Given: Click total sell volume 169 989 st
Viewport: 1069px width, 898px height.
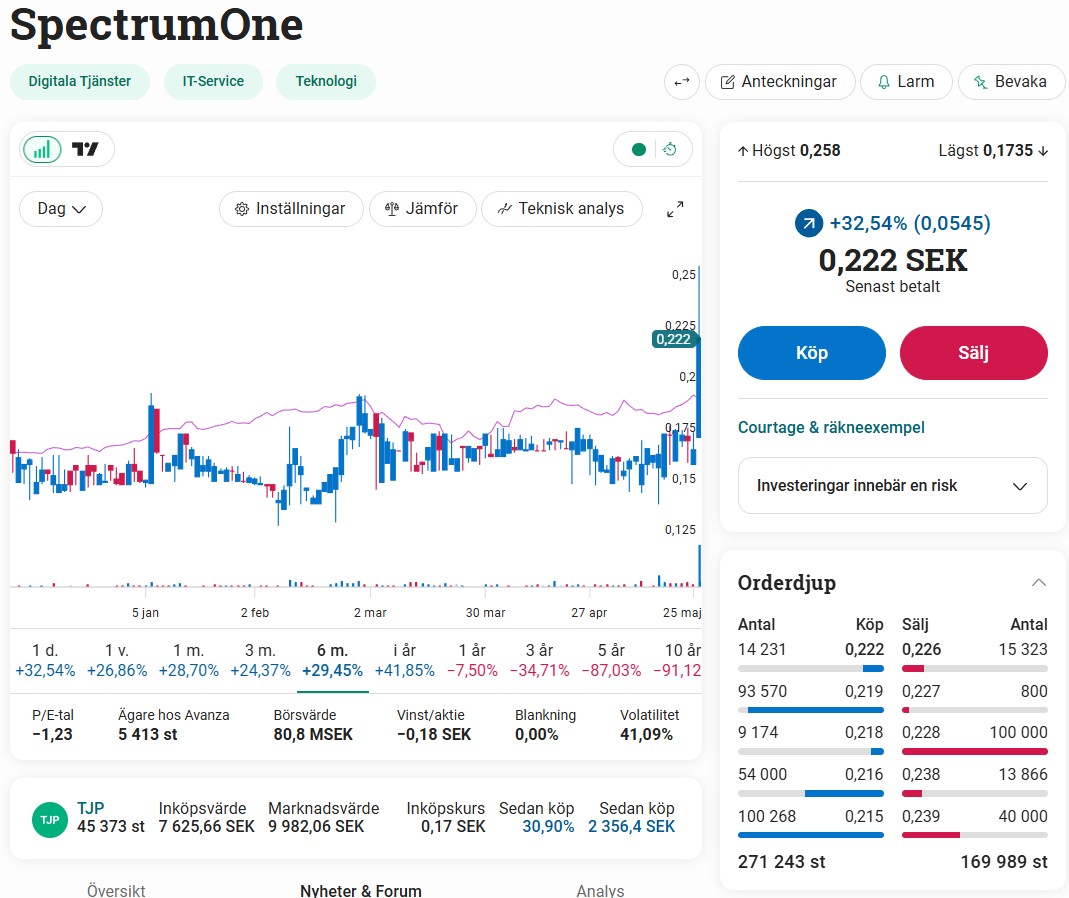Looking at the screenshot, I should (1004, 862).
